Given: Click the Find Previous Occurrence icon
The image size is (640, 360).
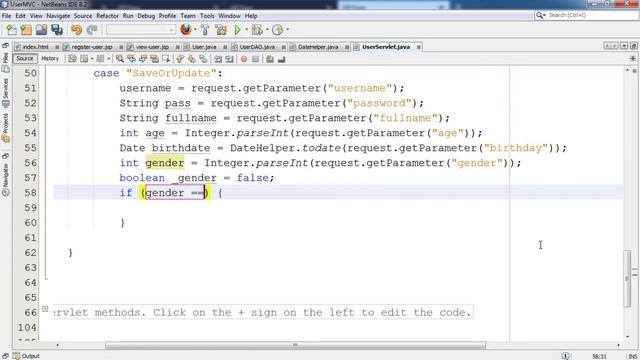Looking at the screenshot, I should coord(131,59).
